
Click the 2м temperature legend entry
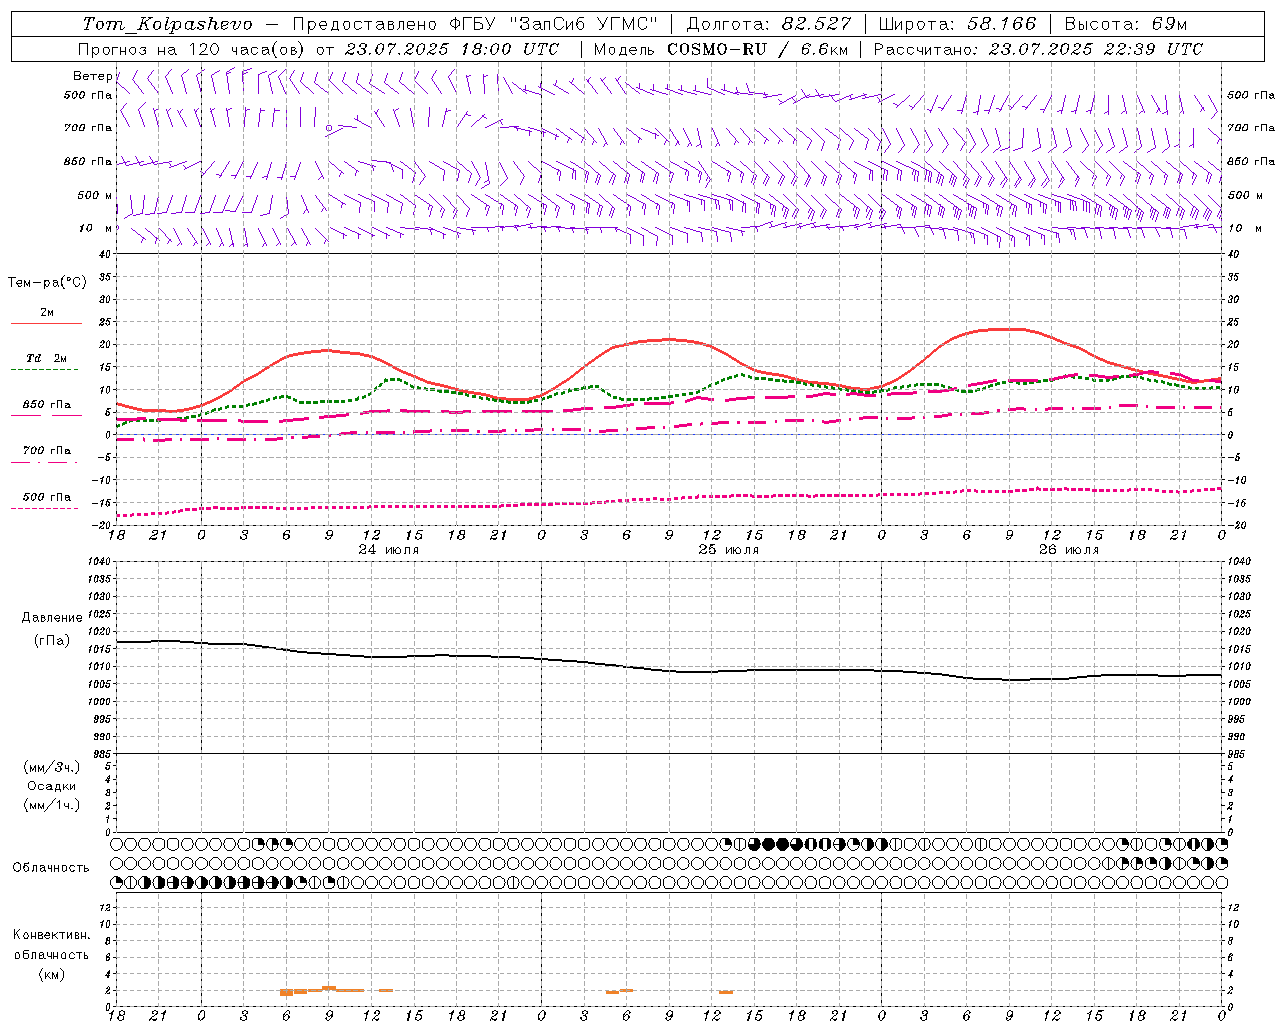point(47,312)
